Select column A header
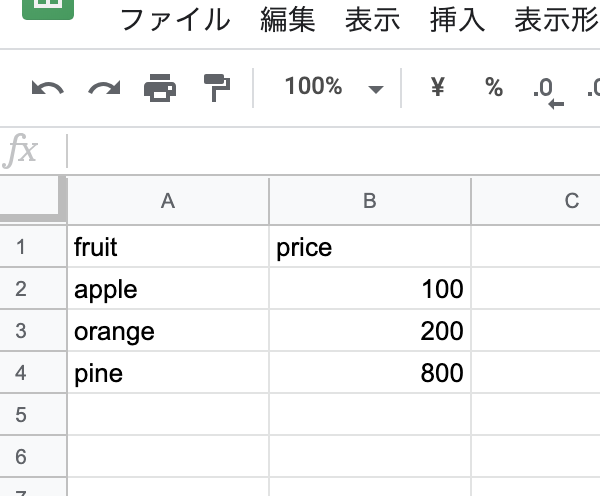This screenshot has height=496, width=600. pos(168,201)
